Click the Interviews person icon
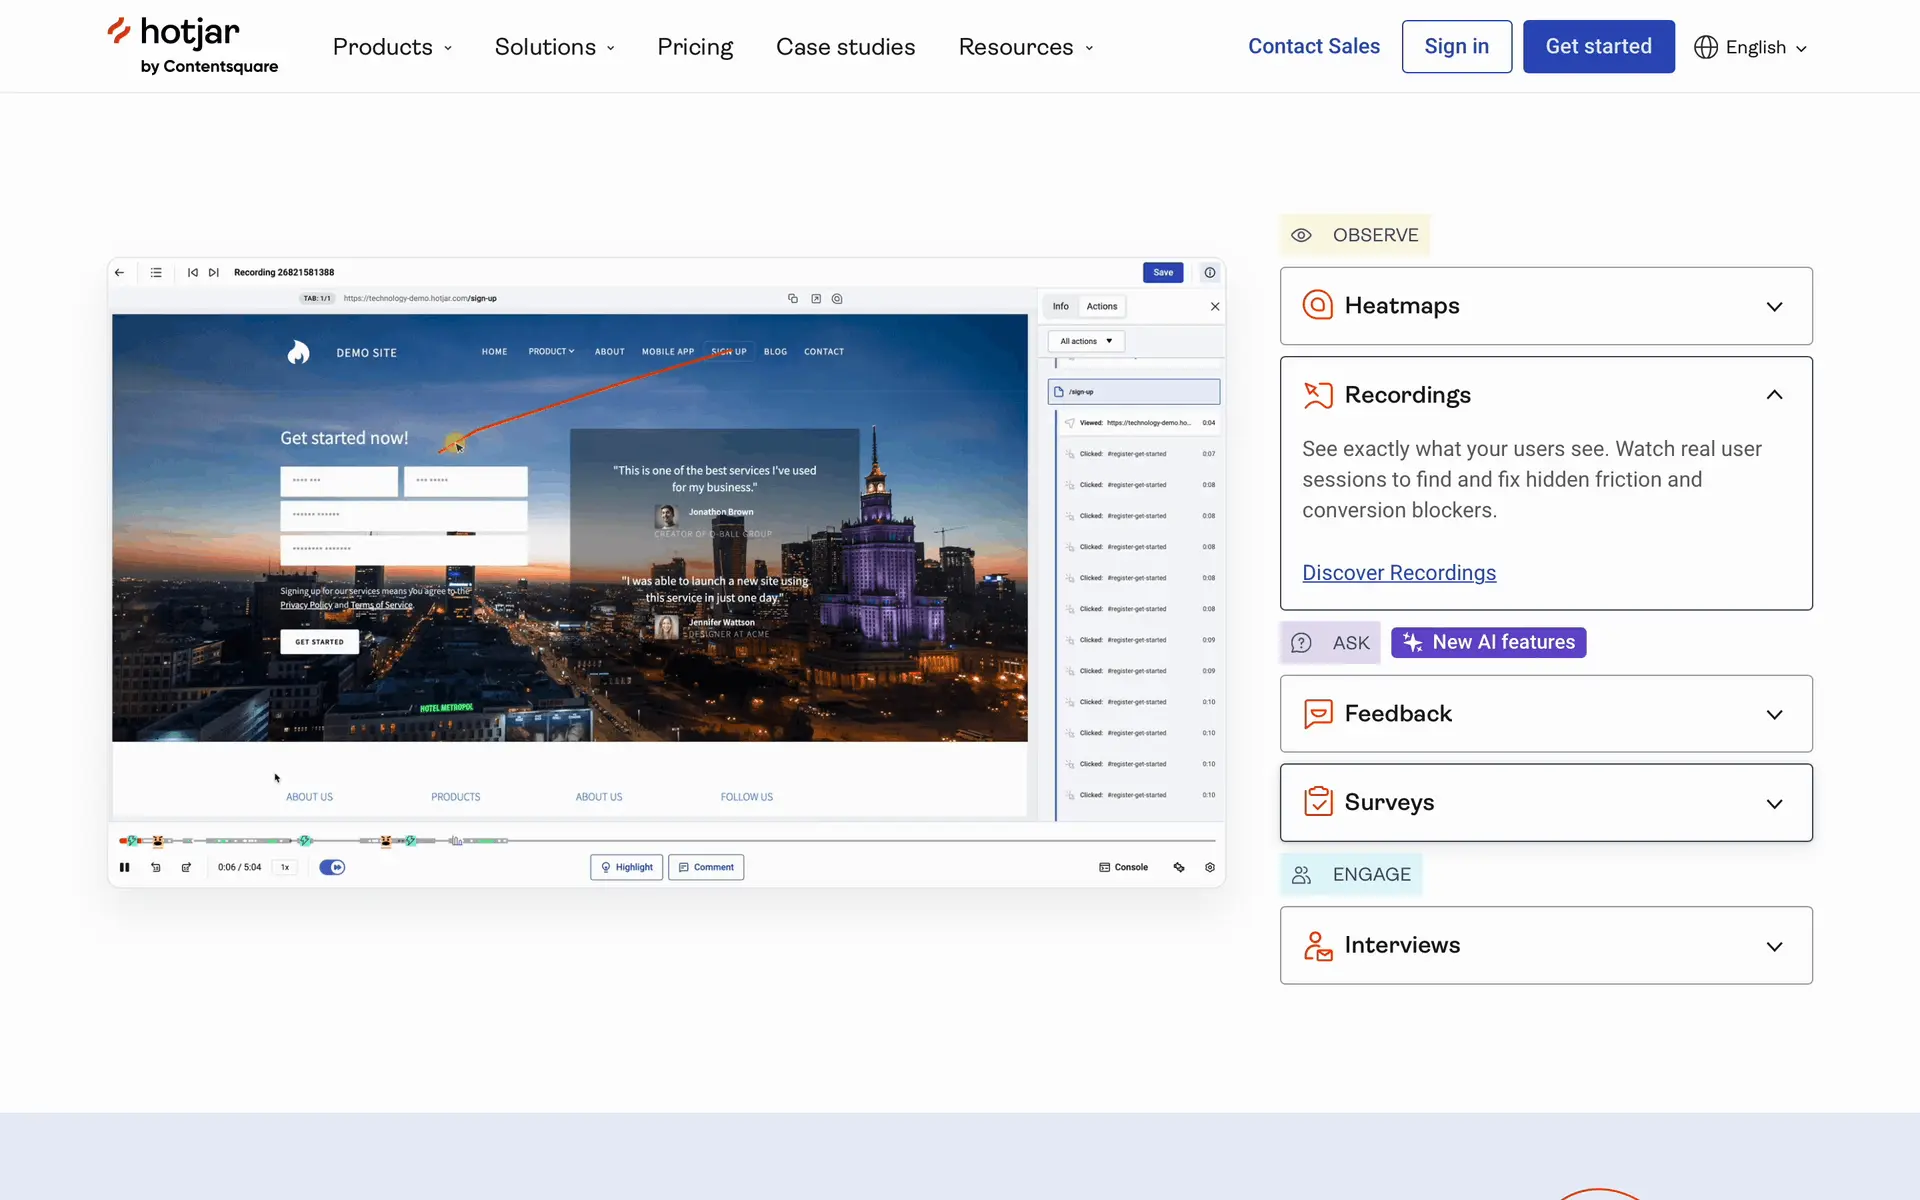The height and width of the screenshot is (1200, 1920). [1318, 945]
